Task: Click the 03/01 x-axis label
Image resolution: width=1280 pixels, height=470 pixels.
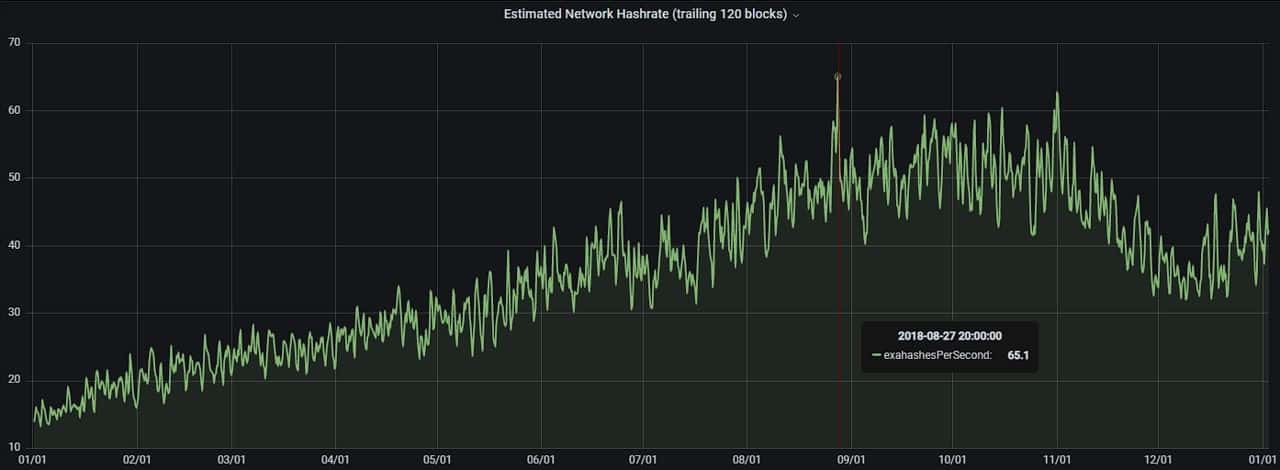Action: pos(232,460)
